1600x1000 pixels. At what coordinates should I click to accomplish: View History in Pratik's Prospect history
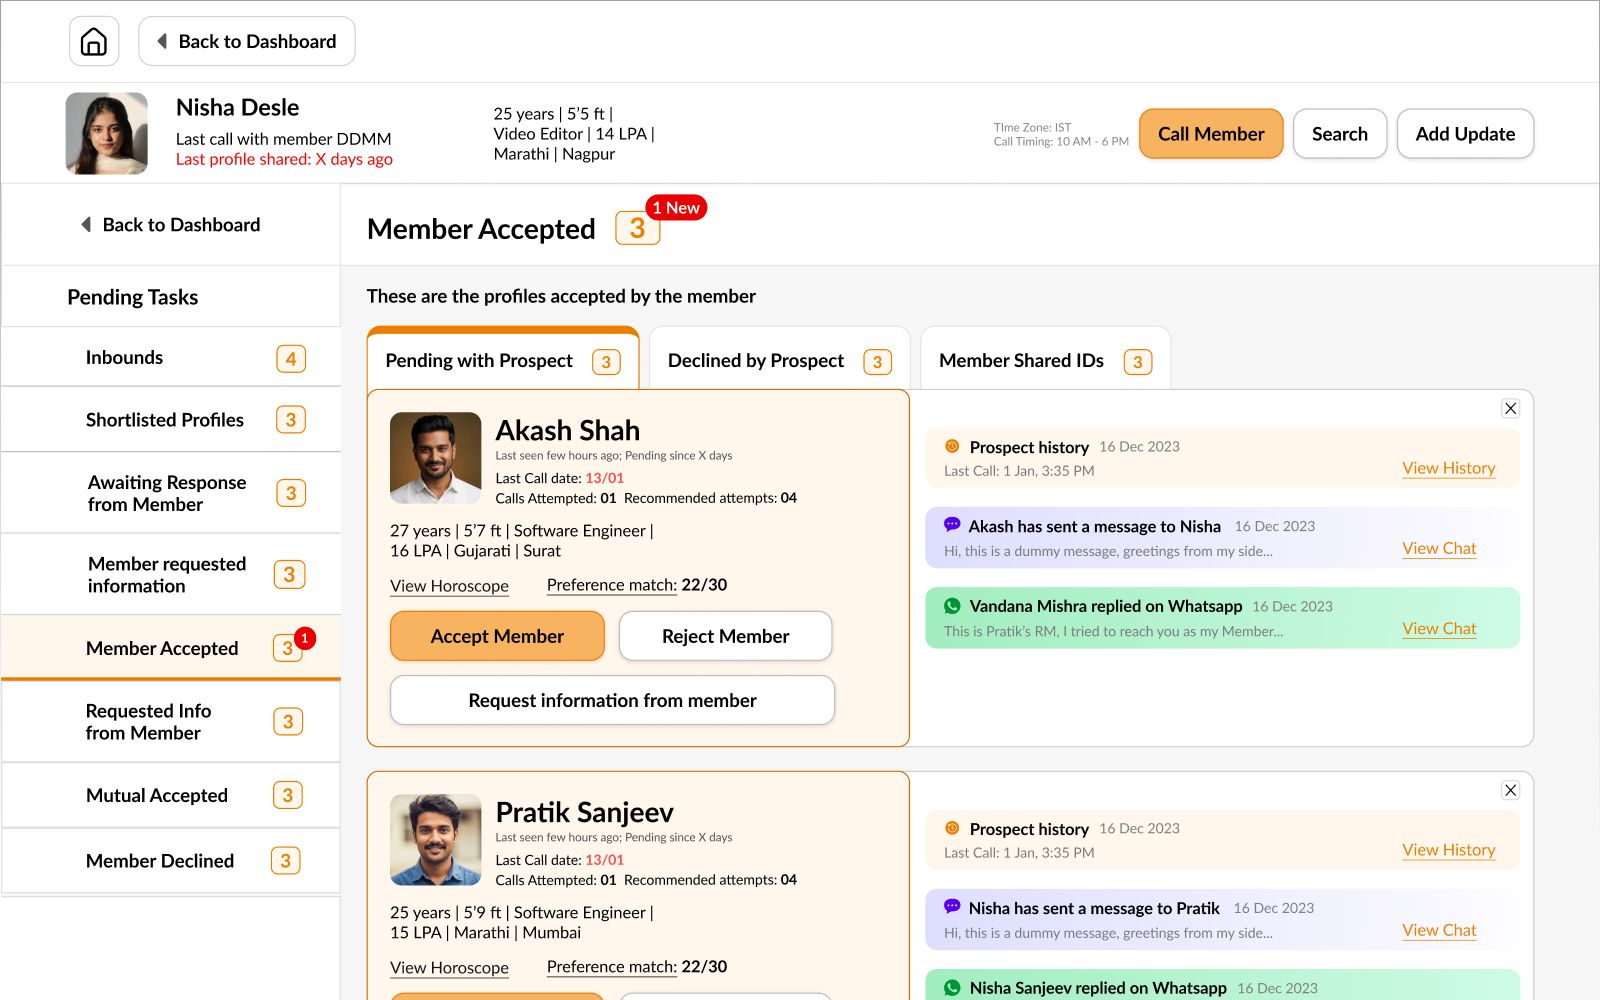point(1449,850)
